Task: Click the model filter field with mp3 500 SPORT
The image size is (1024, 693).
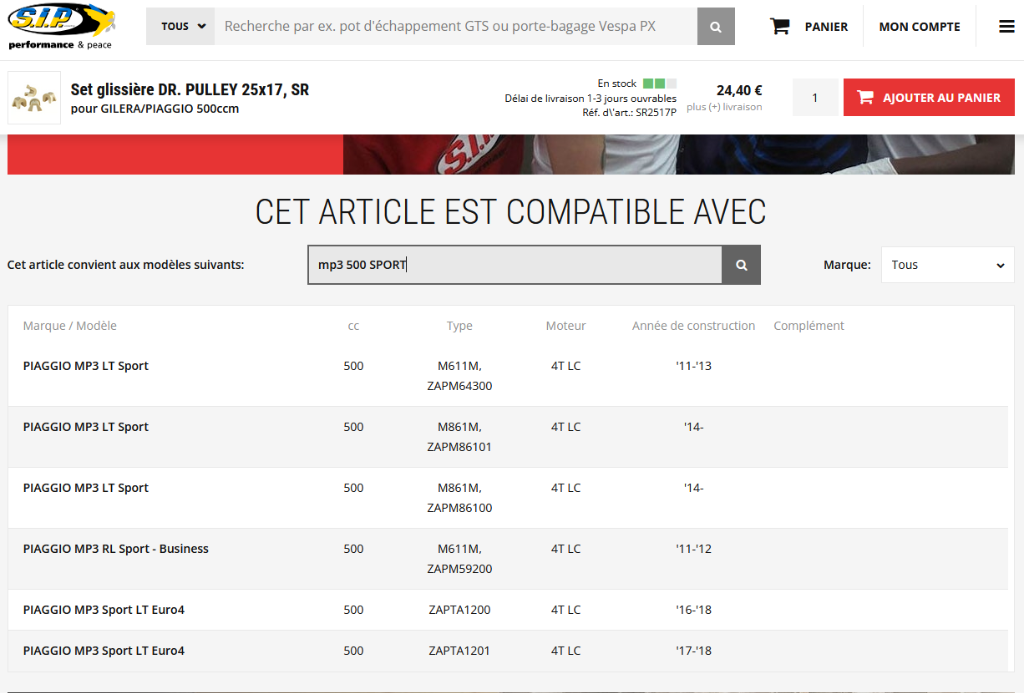Action: pos(514,265)
